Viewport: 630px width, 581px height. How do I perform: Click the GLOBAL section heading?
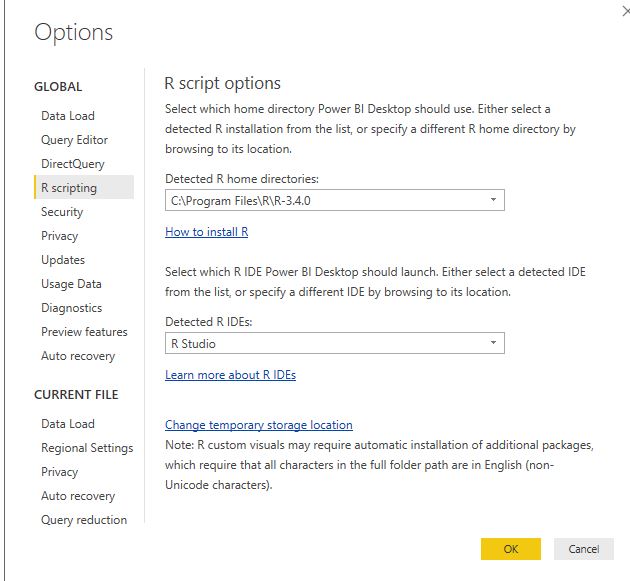point(58,86)
